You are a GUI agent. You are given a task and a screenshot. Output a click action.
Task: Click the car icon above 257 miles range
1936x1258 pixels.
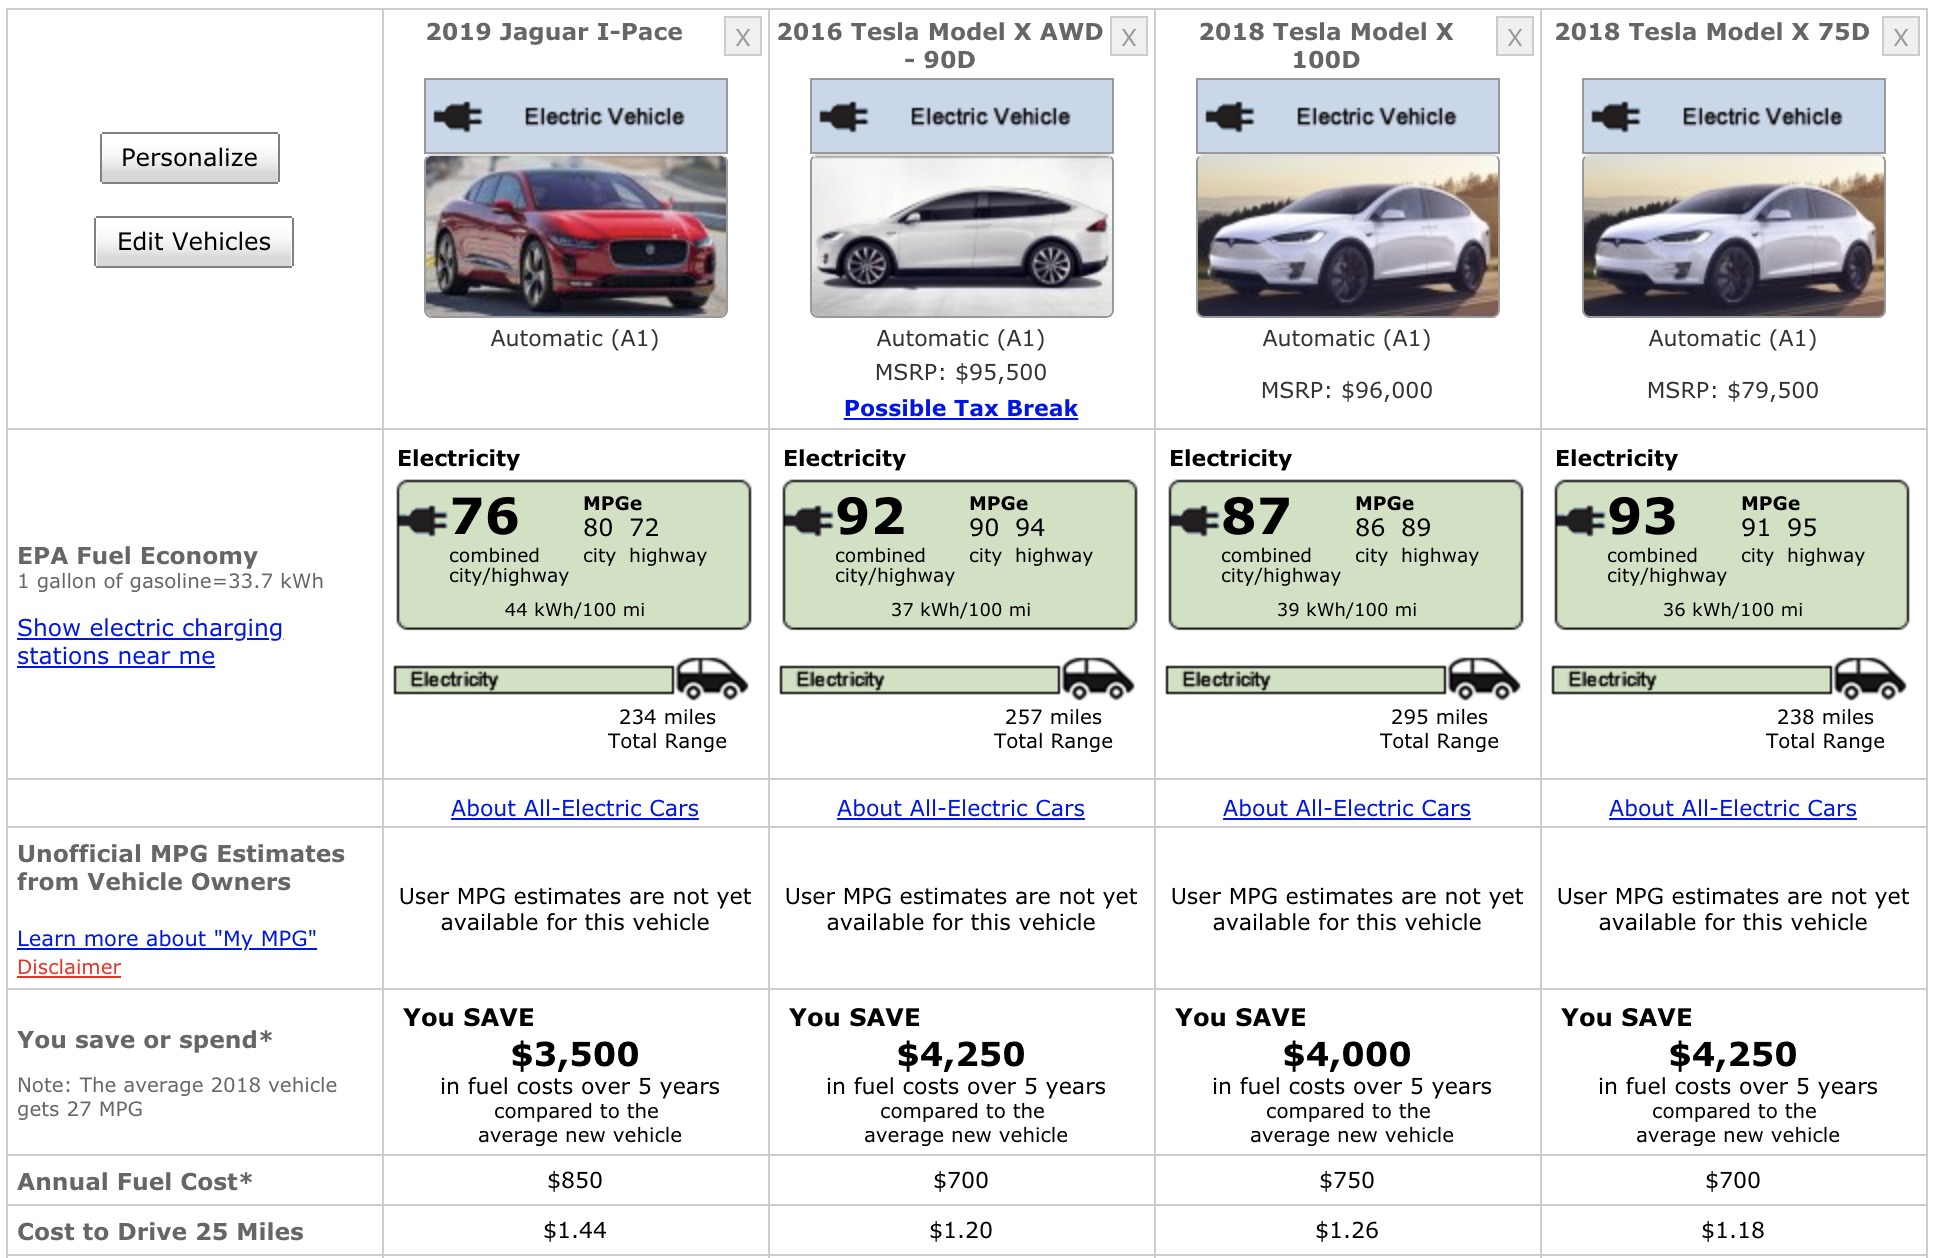(x=1098, y=678)
